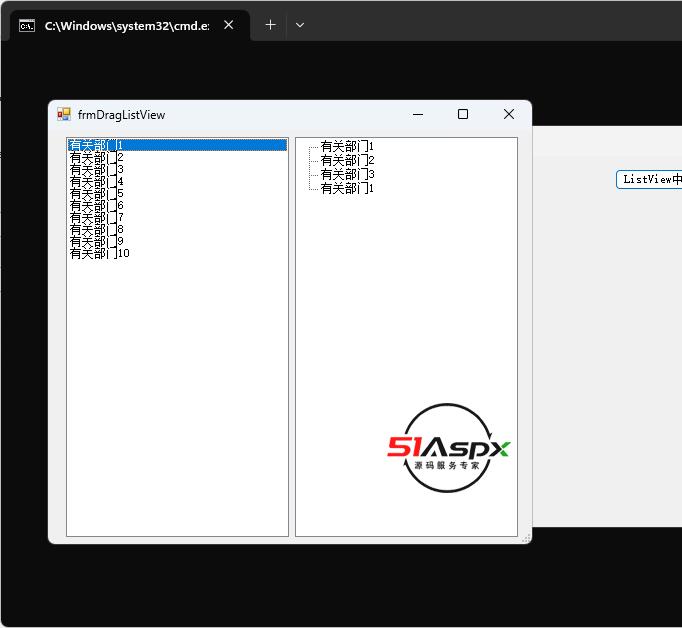The width and height of the screenshot is (682, 628).
Task: Click the 51Aspx logo image
Action: 449,448
